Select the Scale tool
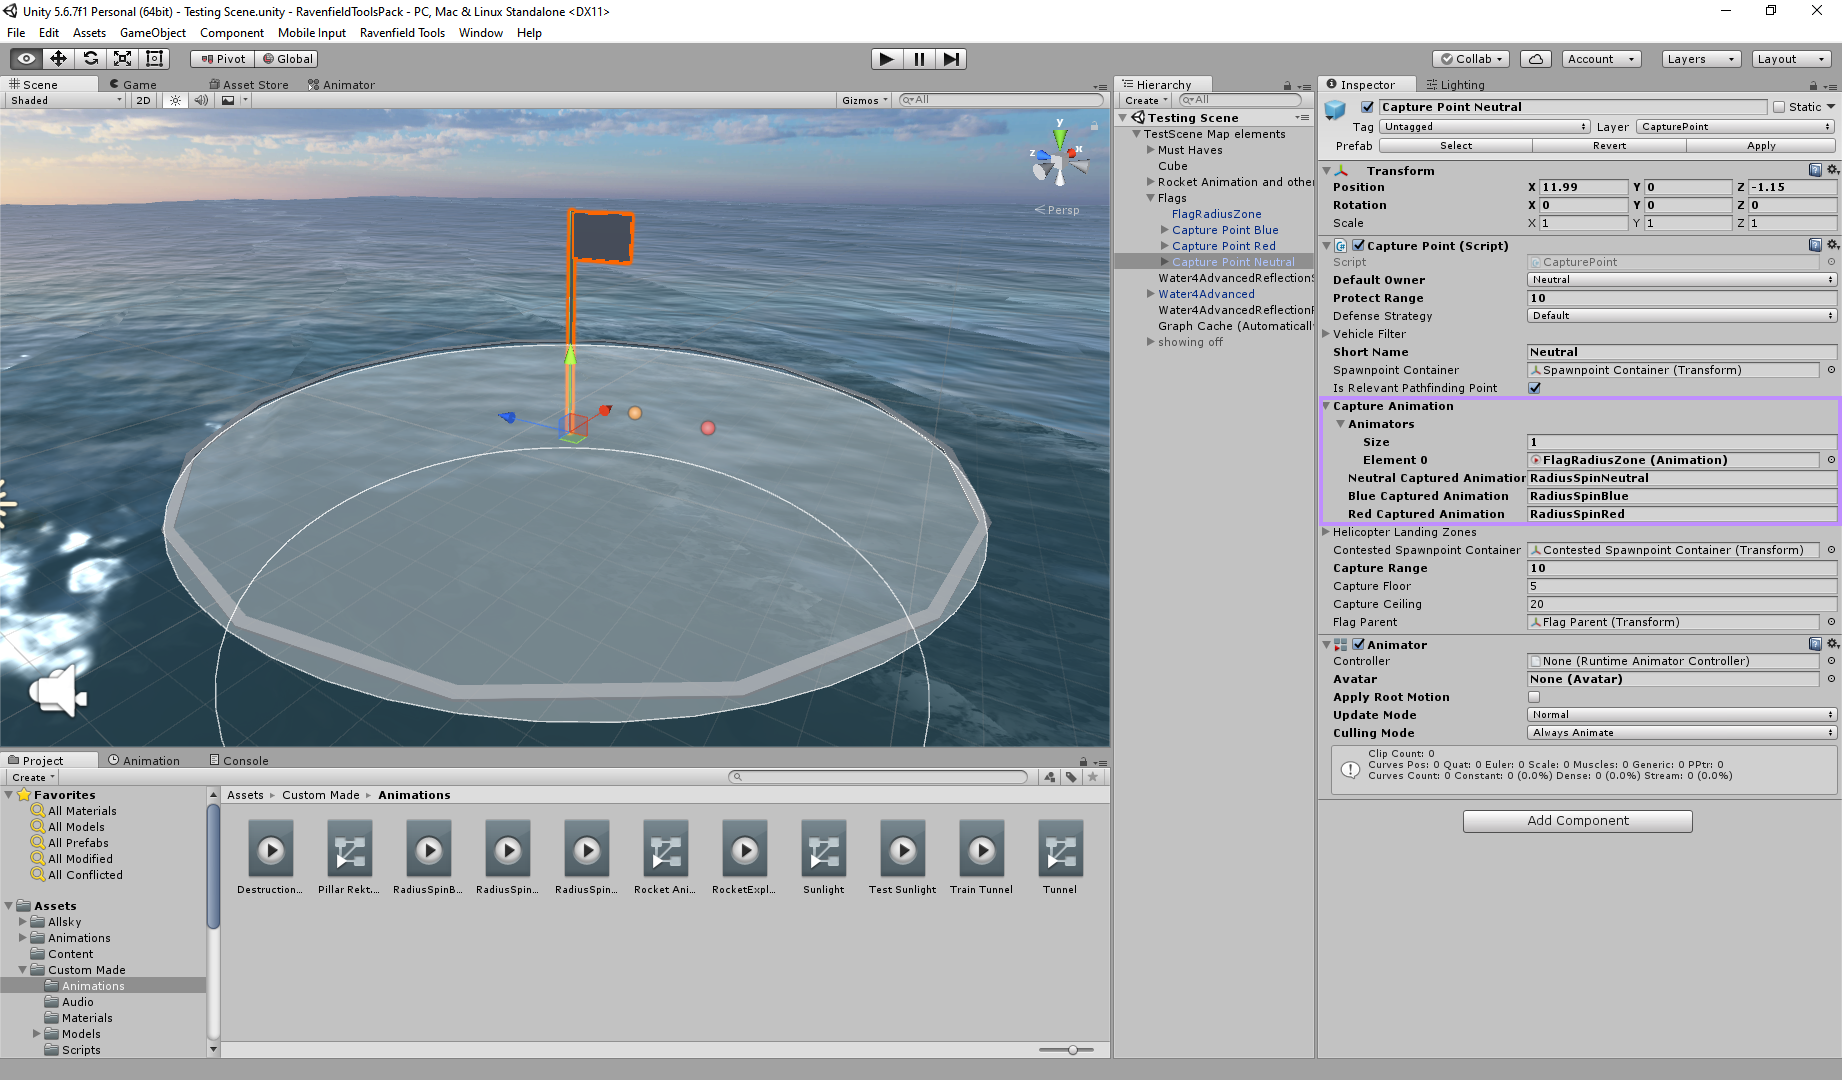 point(122,59)
